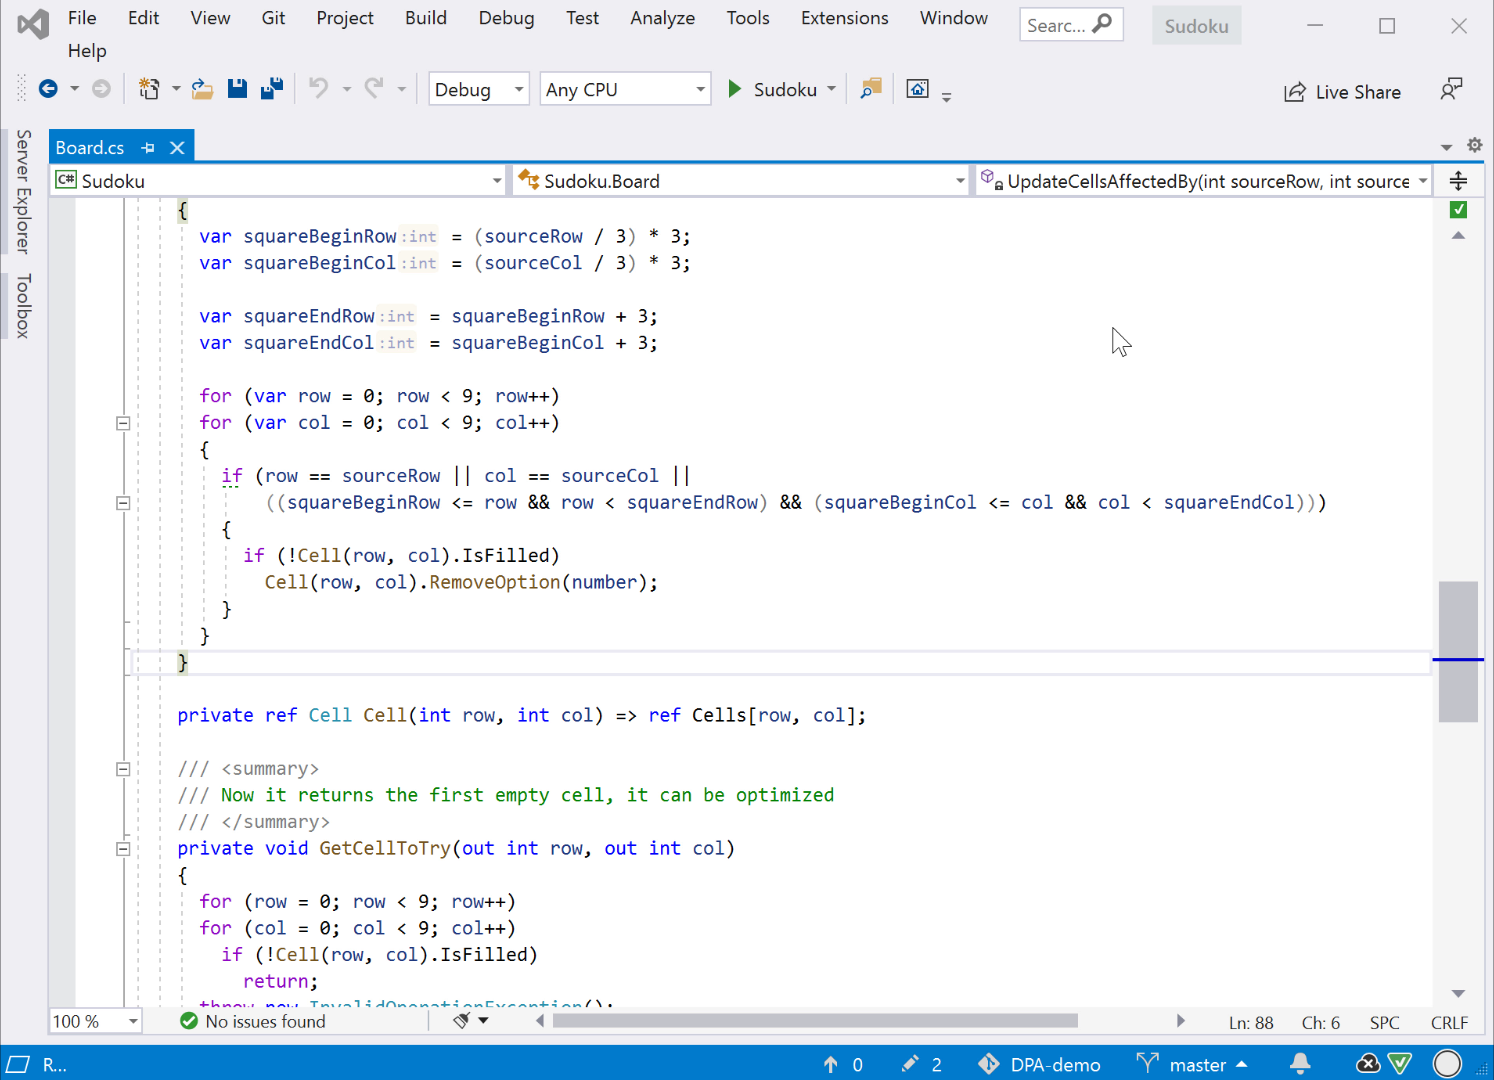Click the pending changes pencil indicator

click(x=921, y=1064)
